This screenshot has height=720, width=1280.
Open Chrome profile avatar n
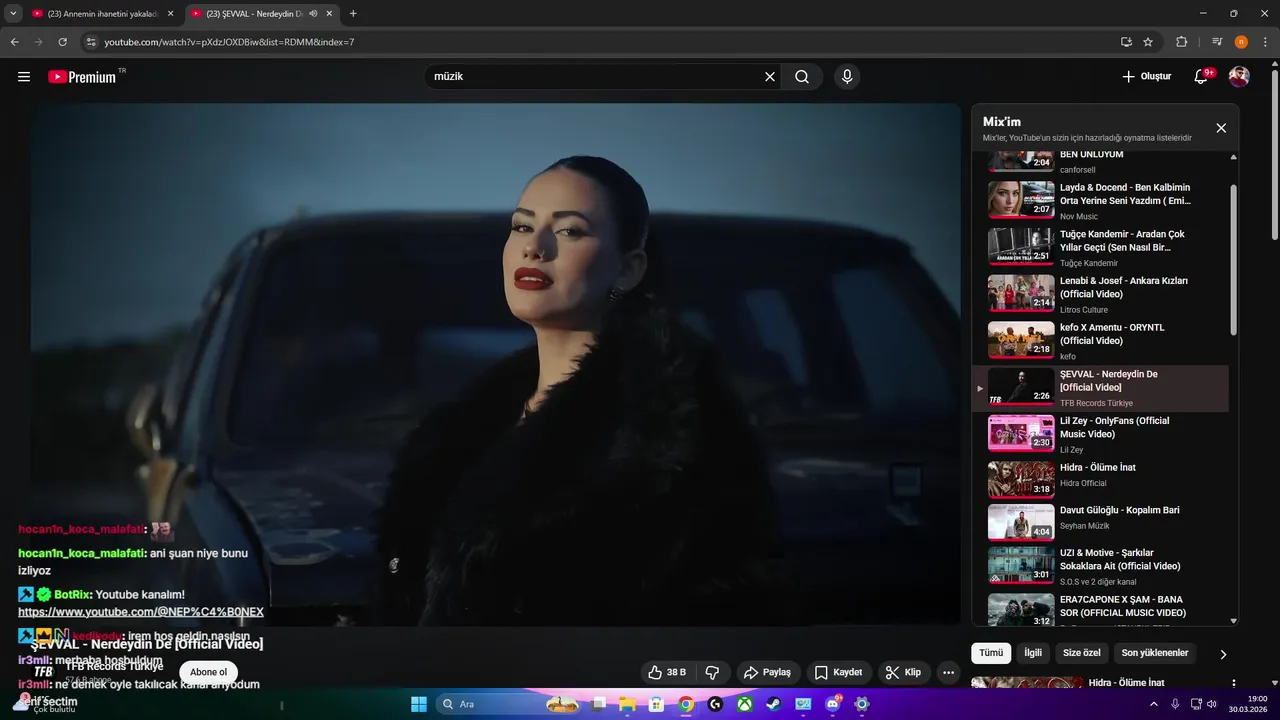click(x=1241, y=42)
